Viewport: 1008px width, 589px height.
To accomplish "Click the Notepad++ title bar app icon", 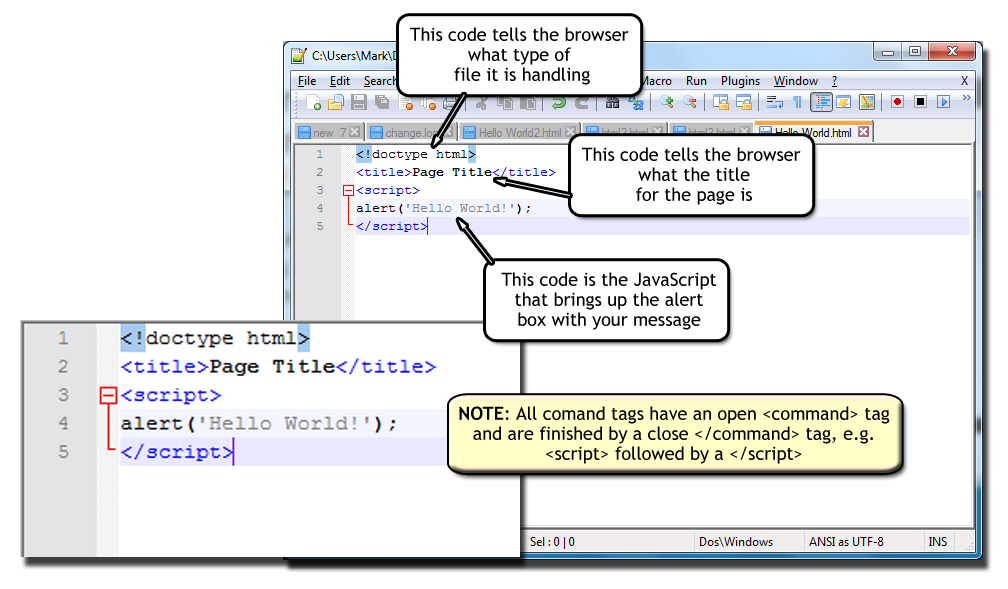I will pyautogui.click(x=299, y=55).
